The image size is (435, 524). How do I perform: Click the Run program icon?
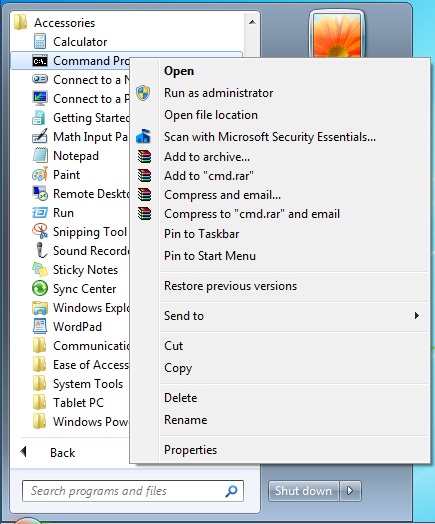point(40,213)
